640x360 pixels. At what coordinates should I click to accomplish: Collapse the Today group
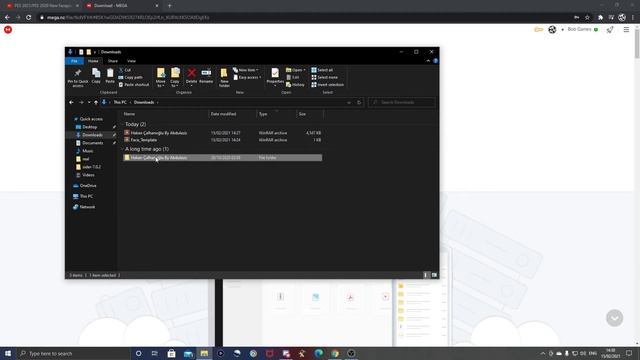pos(123,124)
